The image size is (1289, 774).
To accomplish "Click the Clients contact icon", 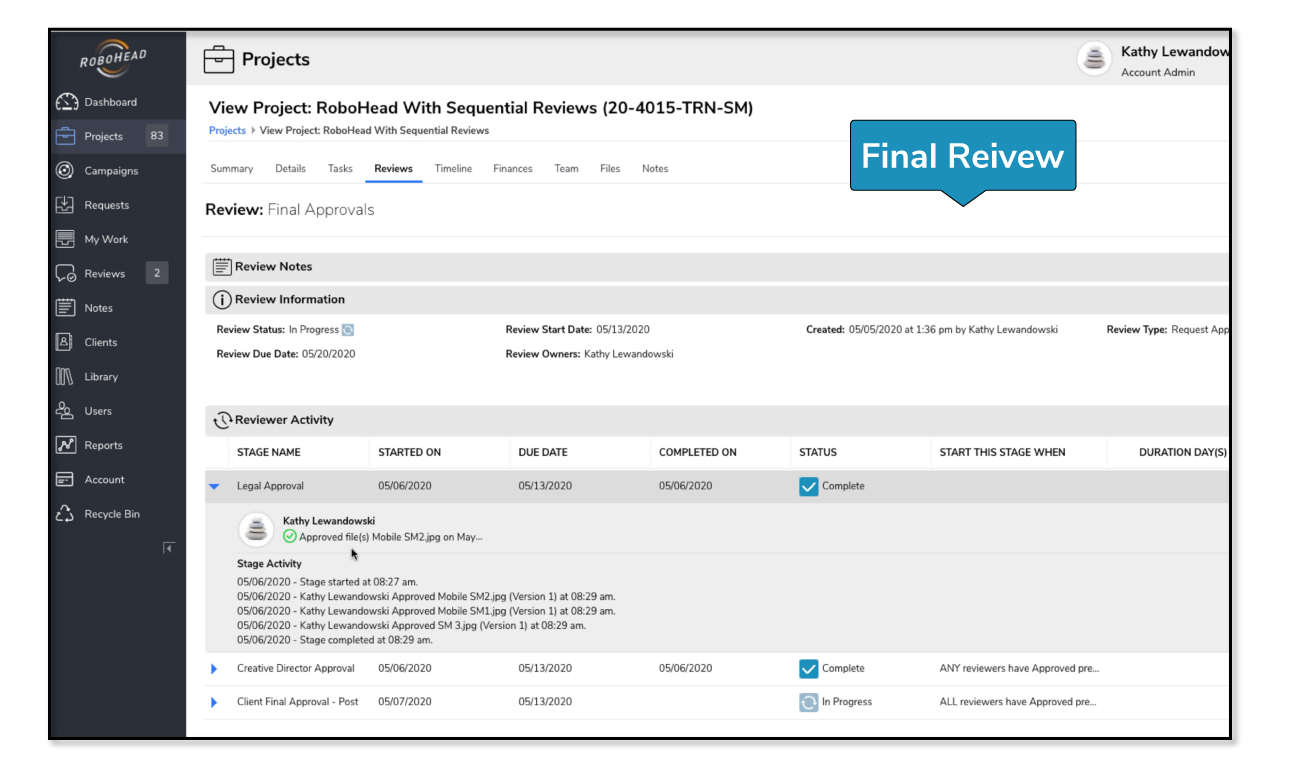I will (66, 342).
